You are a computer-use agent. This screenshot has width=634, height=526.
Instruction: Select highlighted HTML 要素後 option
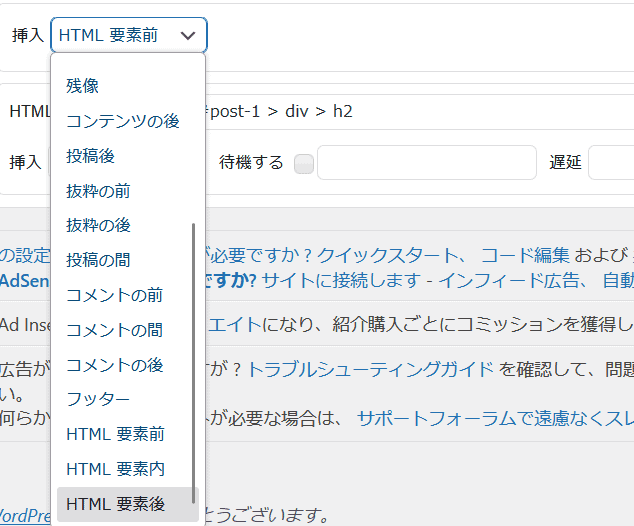click(115, 504)
